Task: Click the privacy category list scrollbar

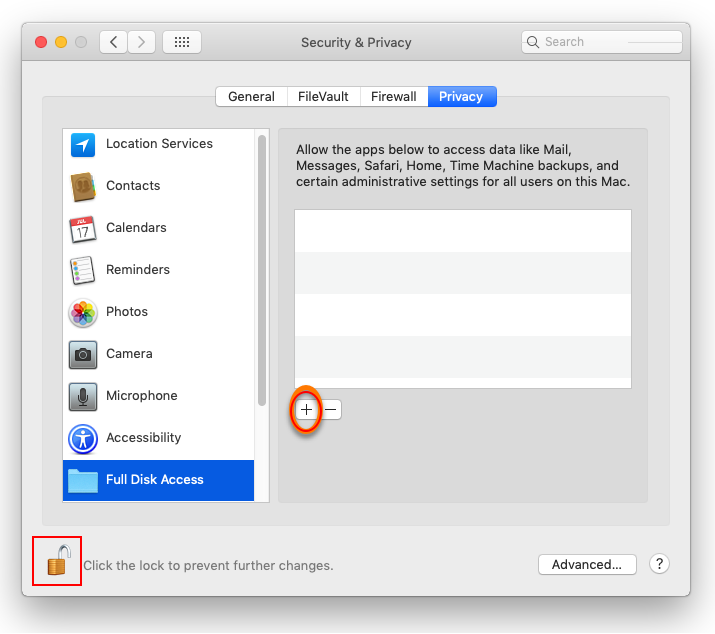Action: [262, 270]
